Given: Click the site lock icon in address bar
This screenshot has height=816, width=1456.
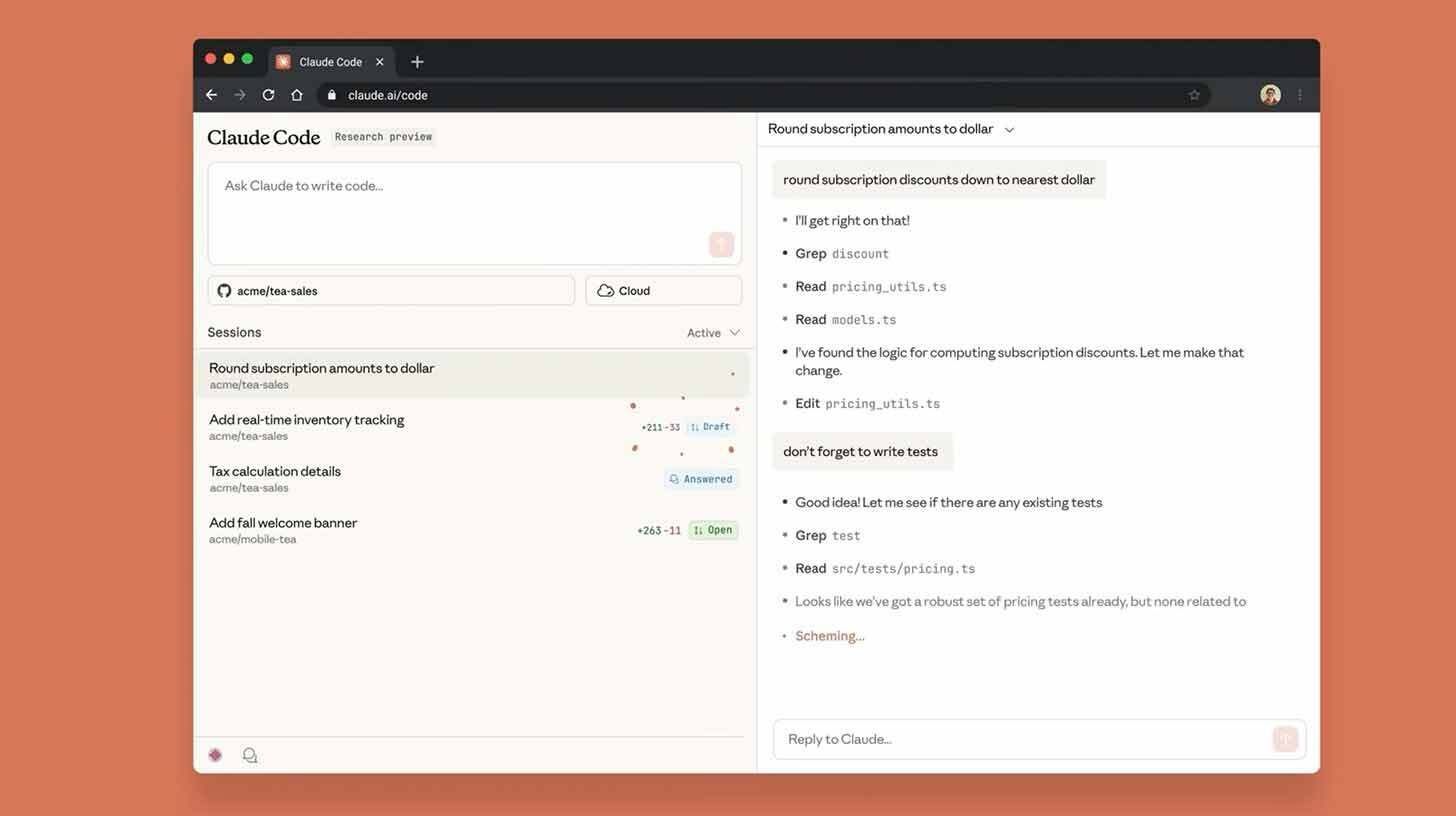Looking at the screenshot, I should pos(332,95).
